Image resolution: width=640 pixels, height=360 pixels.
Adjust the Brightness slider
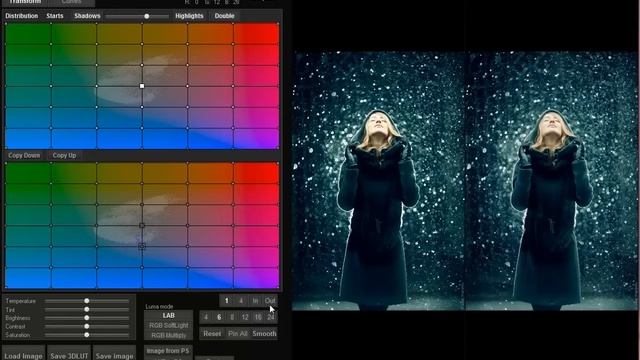tap(87, 318)
